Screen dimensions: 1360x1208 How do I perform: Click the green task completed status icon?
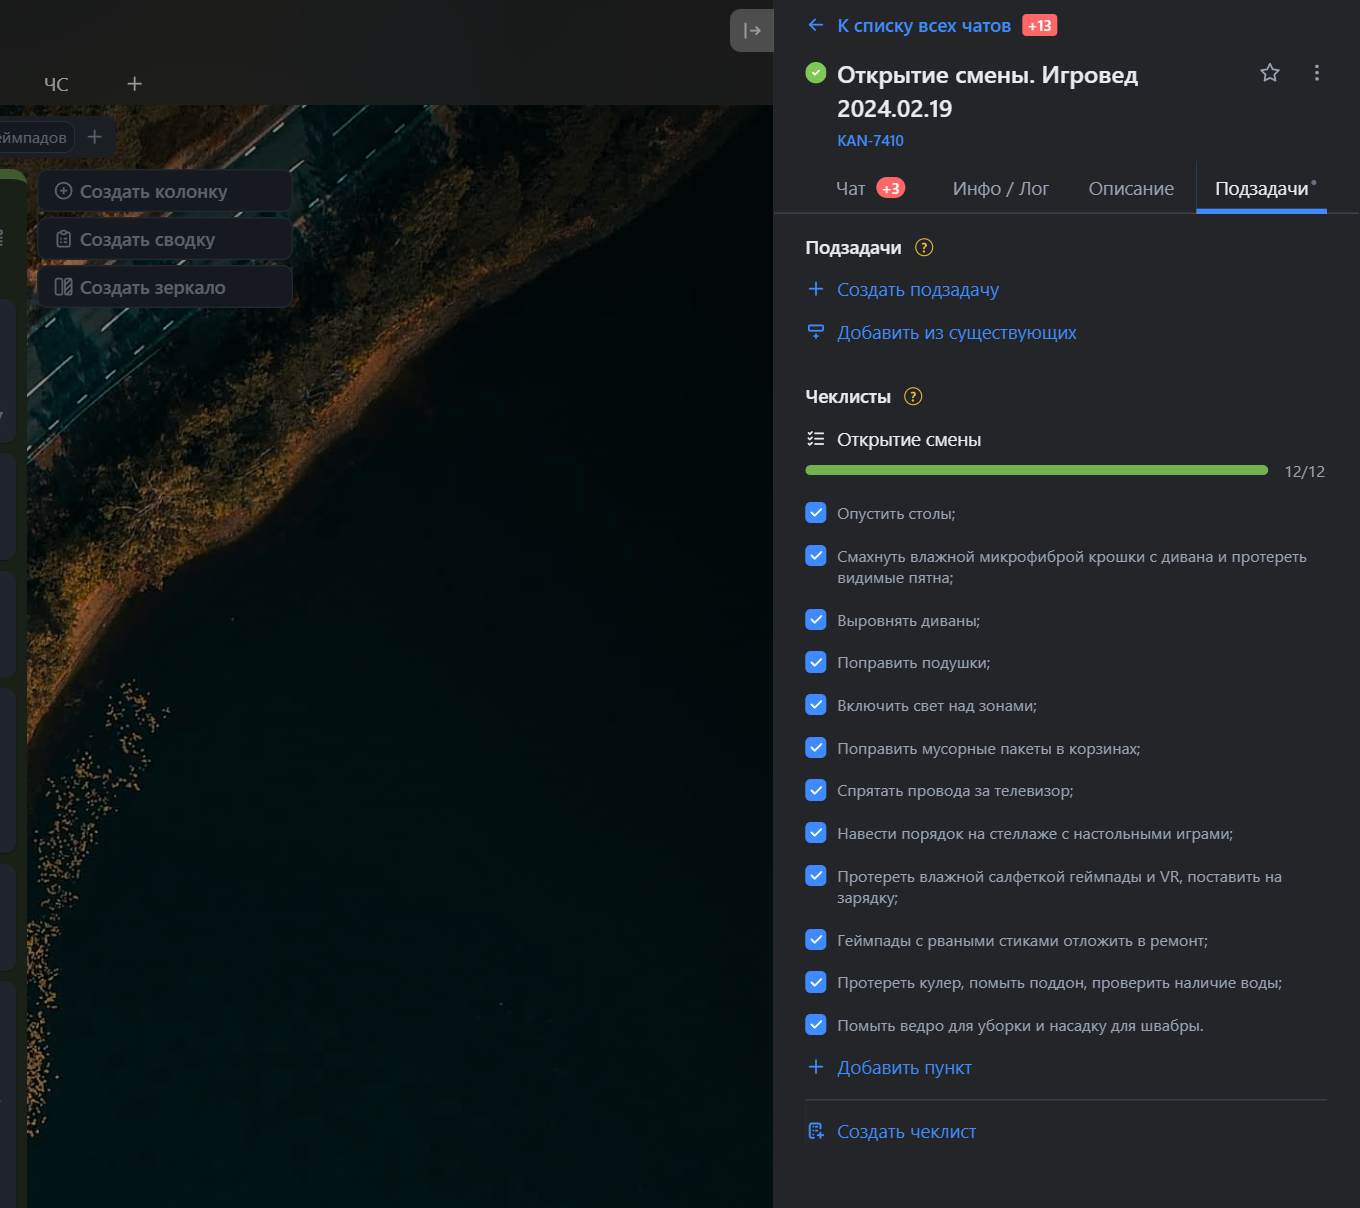[816, 73]
